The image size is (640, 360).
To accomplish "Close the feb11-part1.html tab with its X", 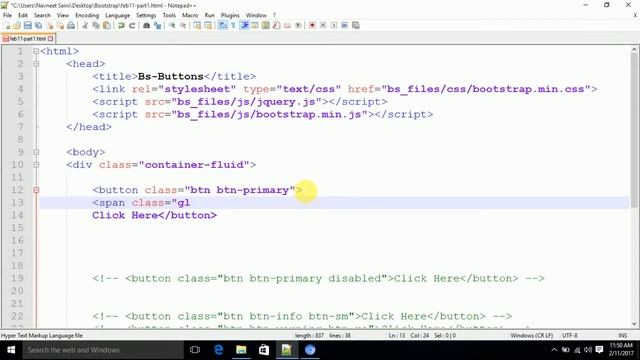I will click(51, 39).
